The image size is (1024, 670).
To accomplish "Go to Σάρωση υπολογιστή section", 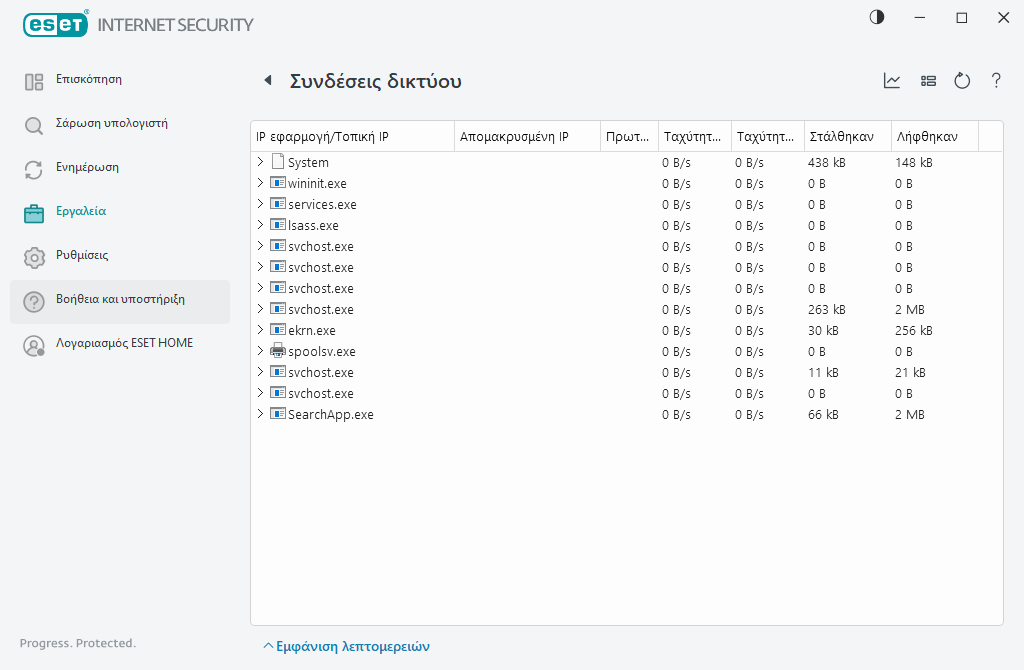I will click(110, 124).
